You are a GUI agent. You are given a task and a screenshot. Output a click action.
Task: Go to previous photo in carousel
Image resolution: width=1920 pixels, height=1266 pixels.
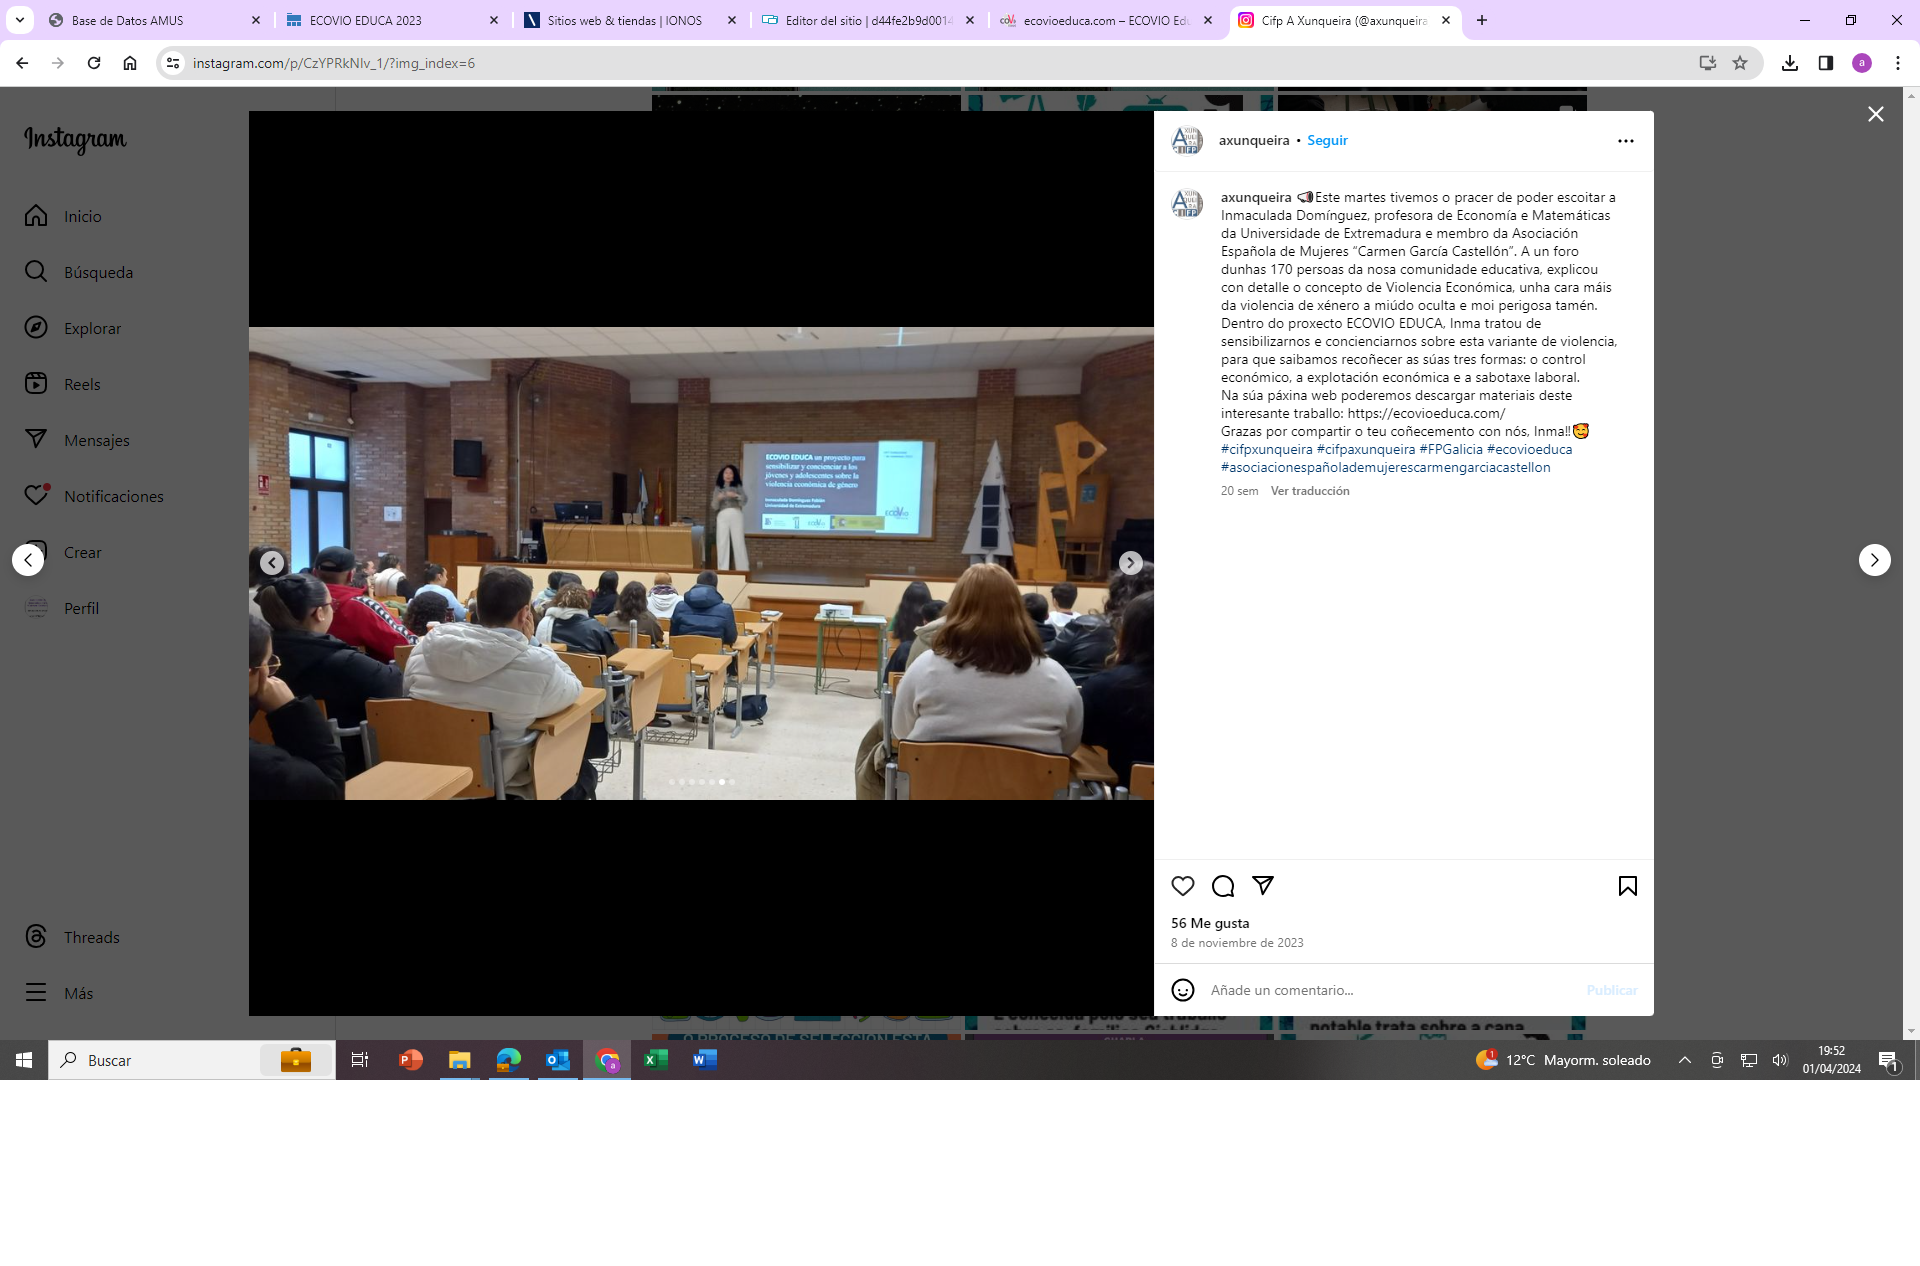pos(272,563)
